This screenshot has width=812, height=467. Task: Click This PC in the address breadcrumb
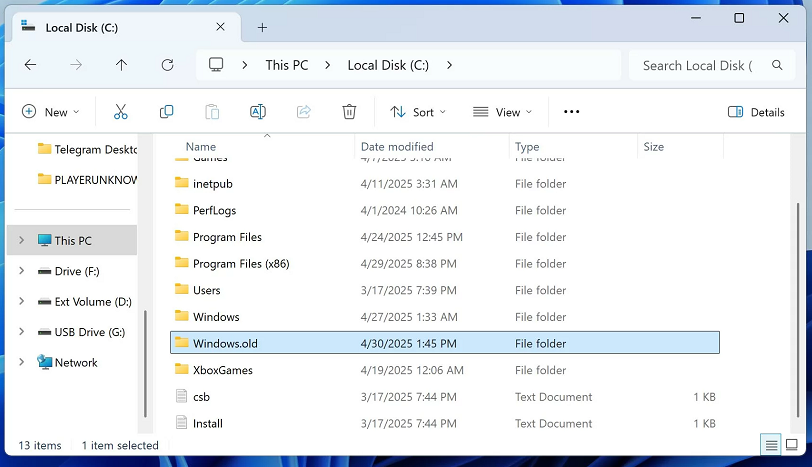pos(286,65)
